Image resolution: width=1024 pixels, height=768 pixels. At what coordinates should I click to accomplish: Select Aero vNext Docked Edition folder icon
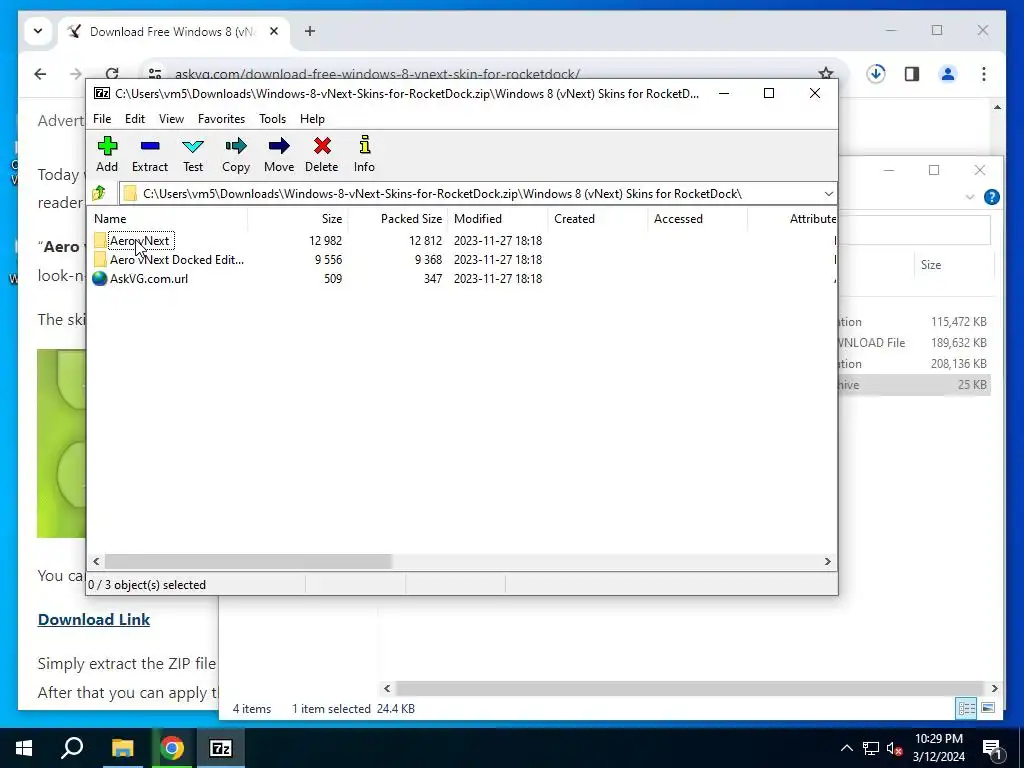(x=100, y=260)
